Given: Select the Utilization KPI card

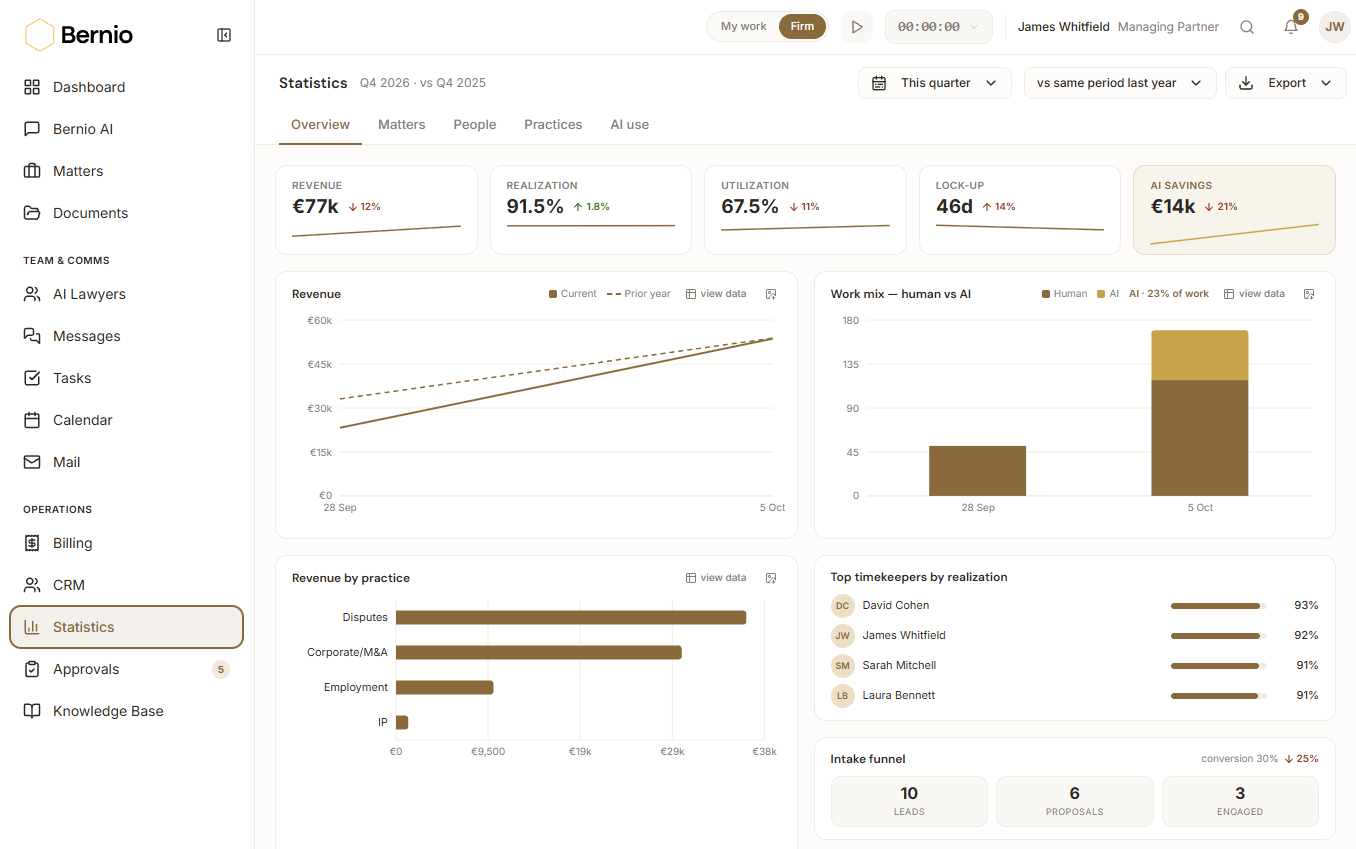Looking at the screenshot, I should pos(805,210).
